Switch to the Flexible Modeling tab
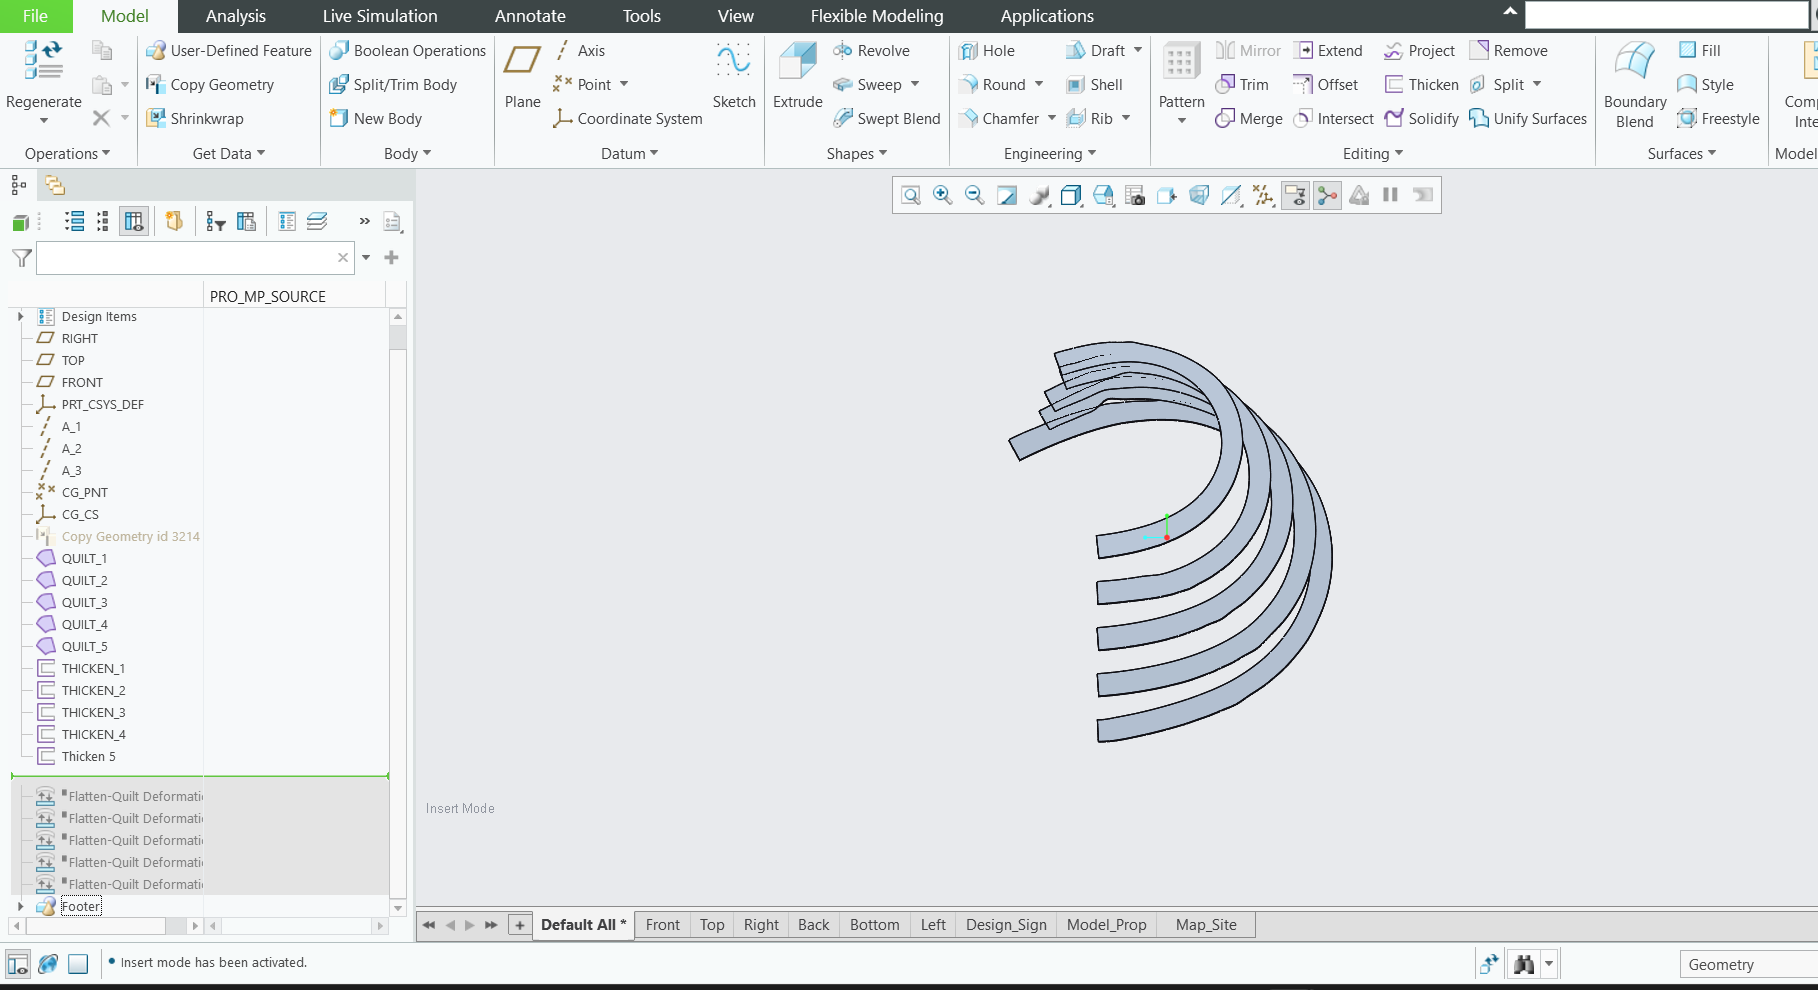The image size is (1818, 990). [875, 16]
